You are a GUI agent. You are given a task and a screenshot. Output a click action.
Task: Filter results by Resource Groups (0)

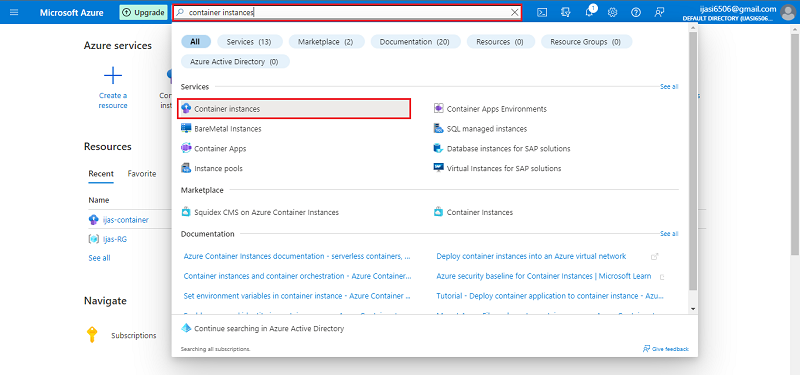pos(586,42)
